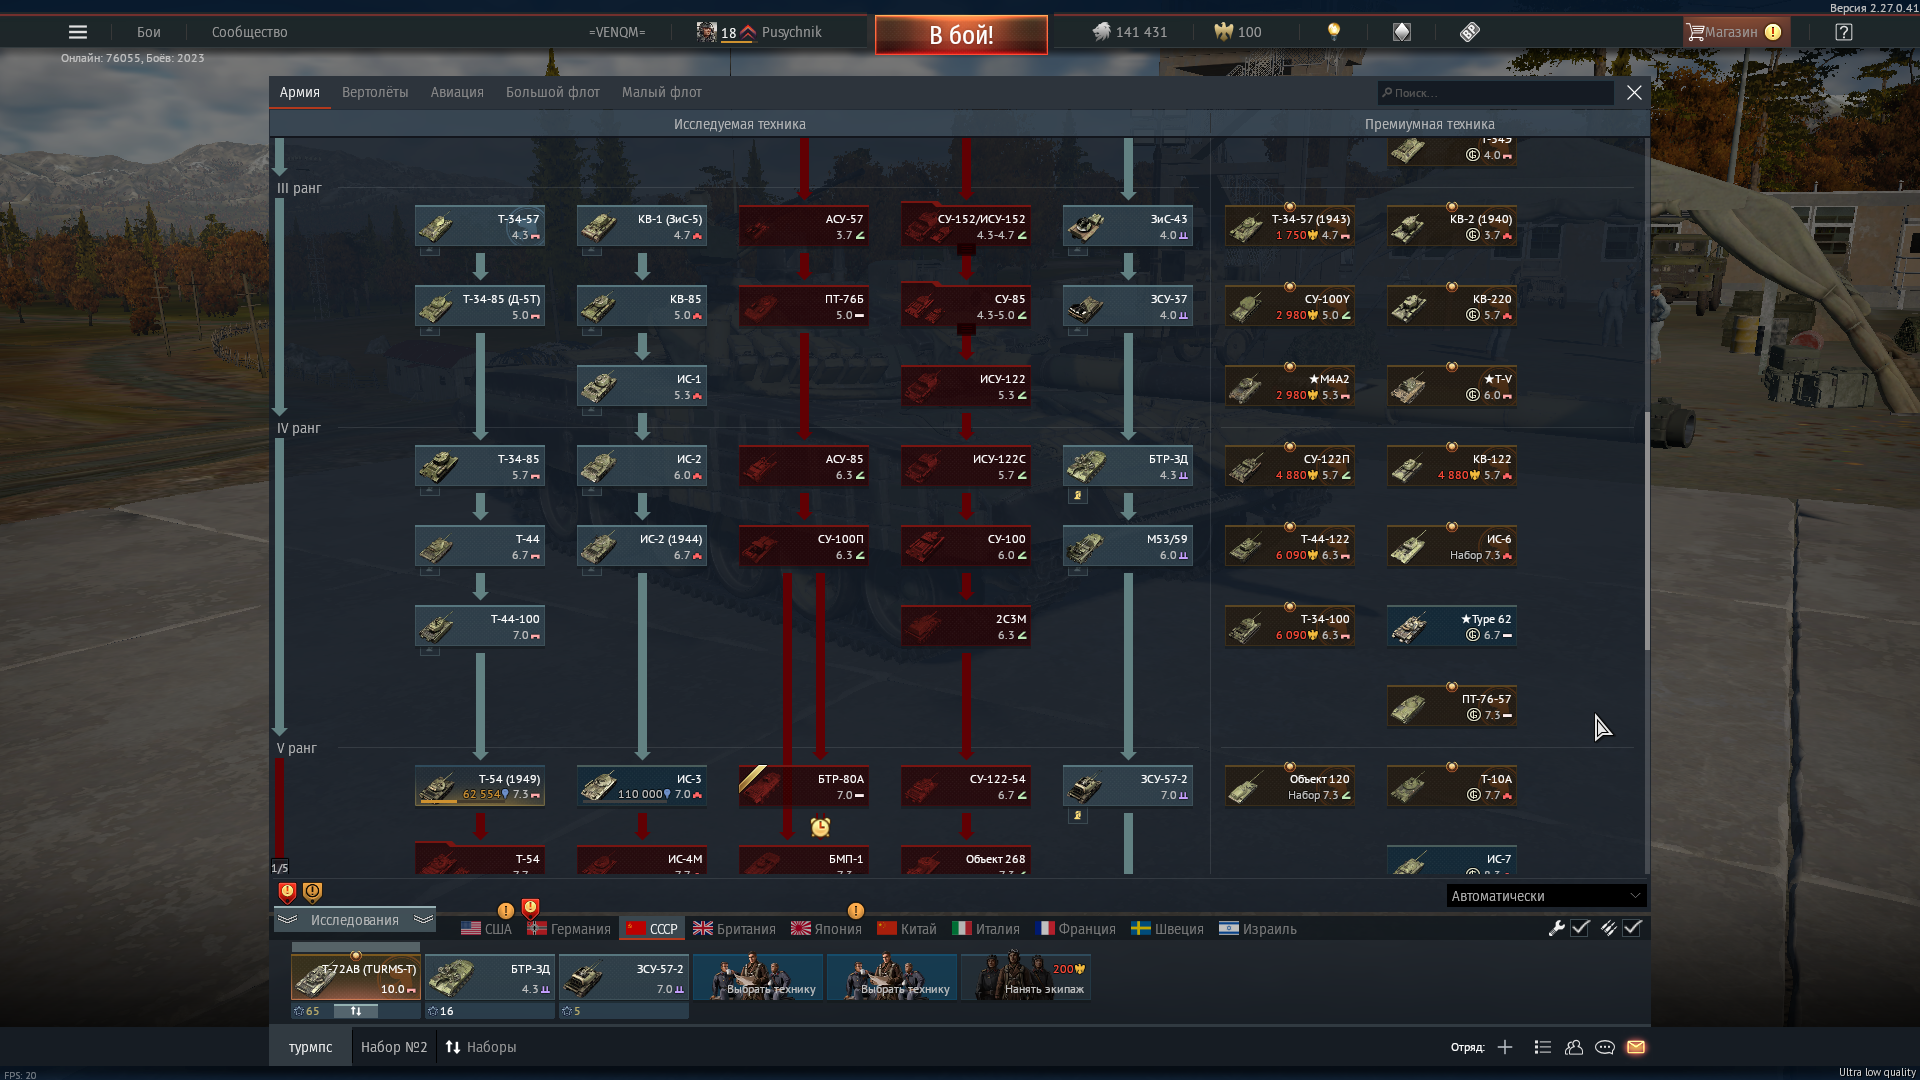
Task: Click swap arrows under T-72AB crew slot
Action: coord(356,1011)
